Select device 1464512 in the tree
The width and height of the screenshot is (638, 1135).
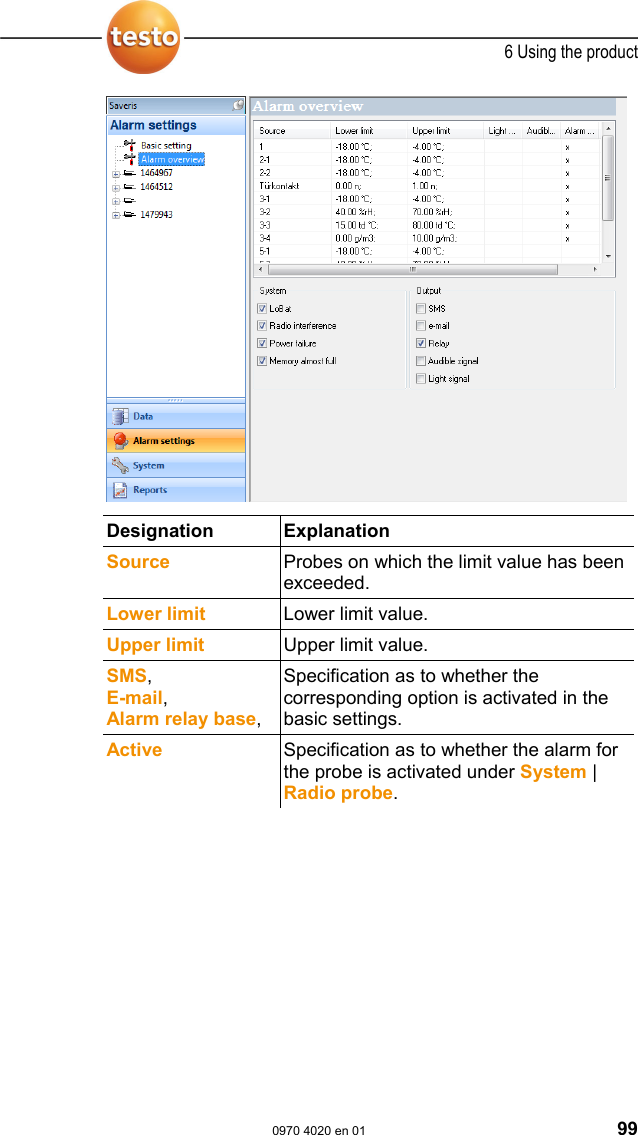156,187
